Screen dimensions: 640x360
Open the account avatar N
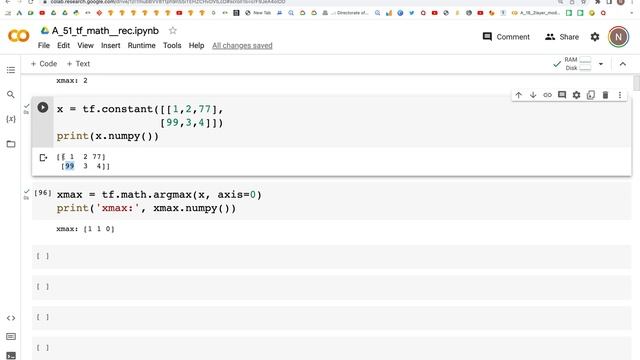[x=618, y=37]
